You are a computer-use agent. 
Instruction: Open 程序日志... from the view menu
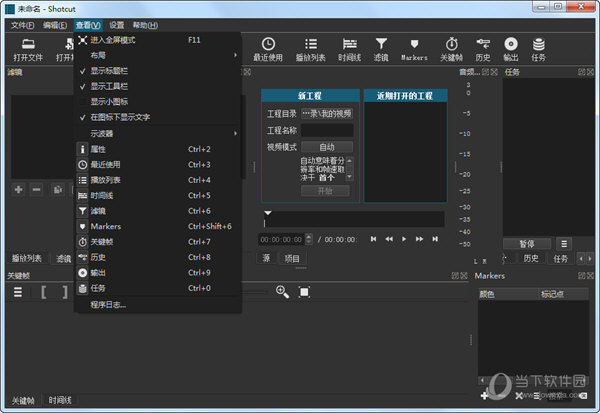[157, 305]
